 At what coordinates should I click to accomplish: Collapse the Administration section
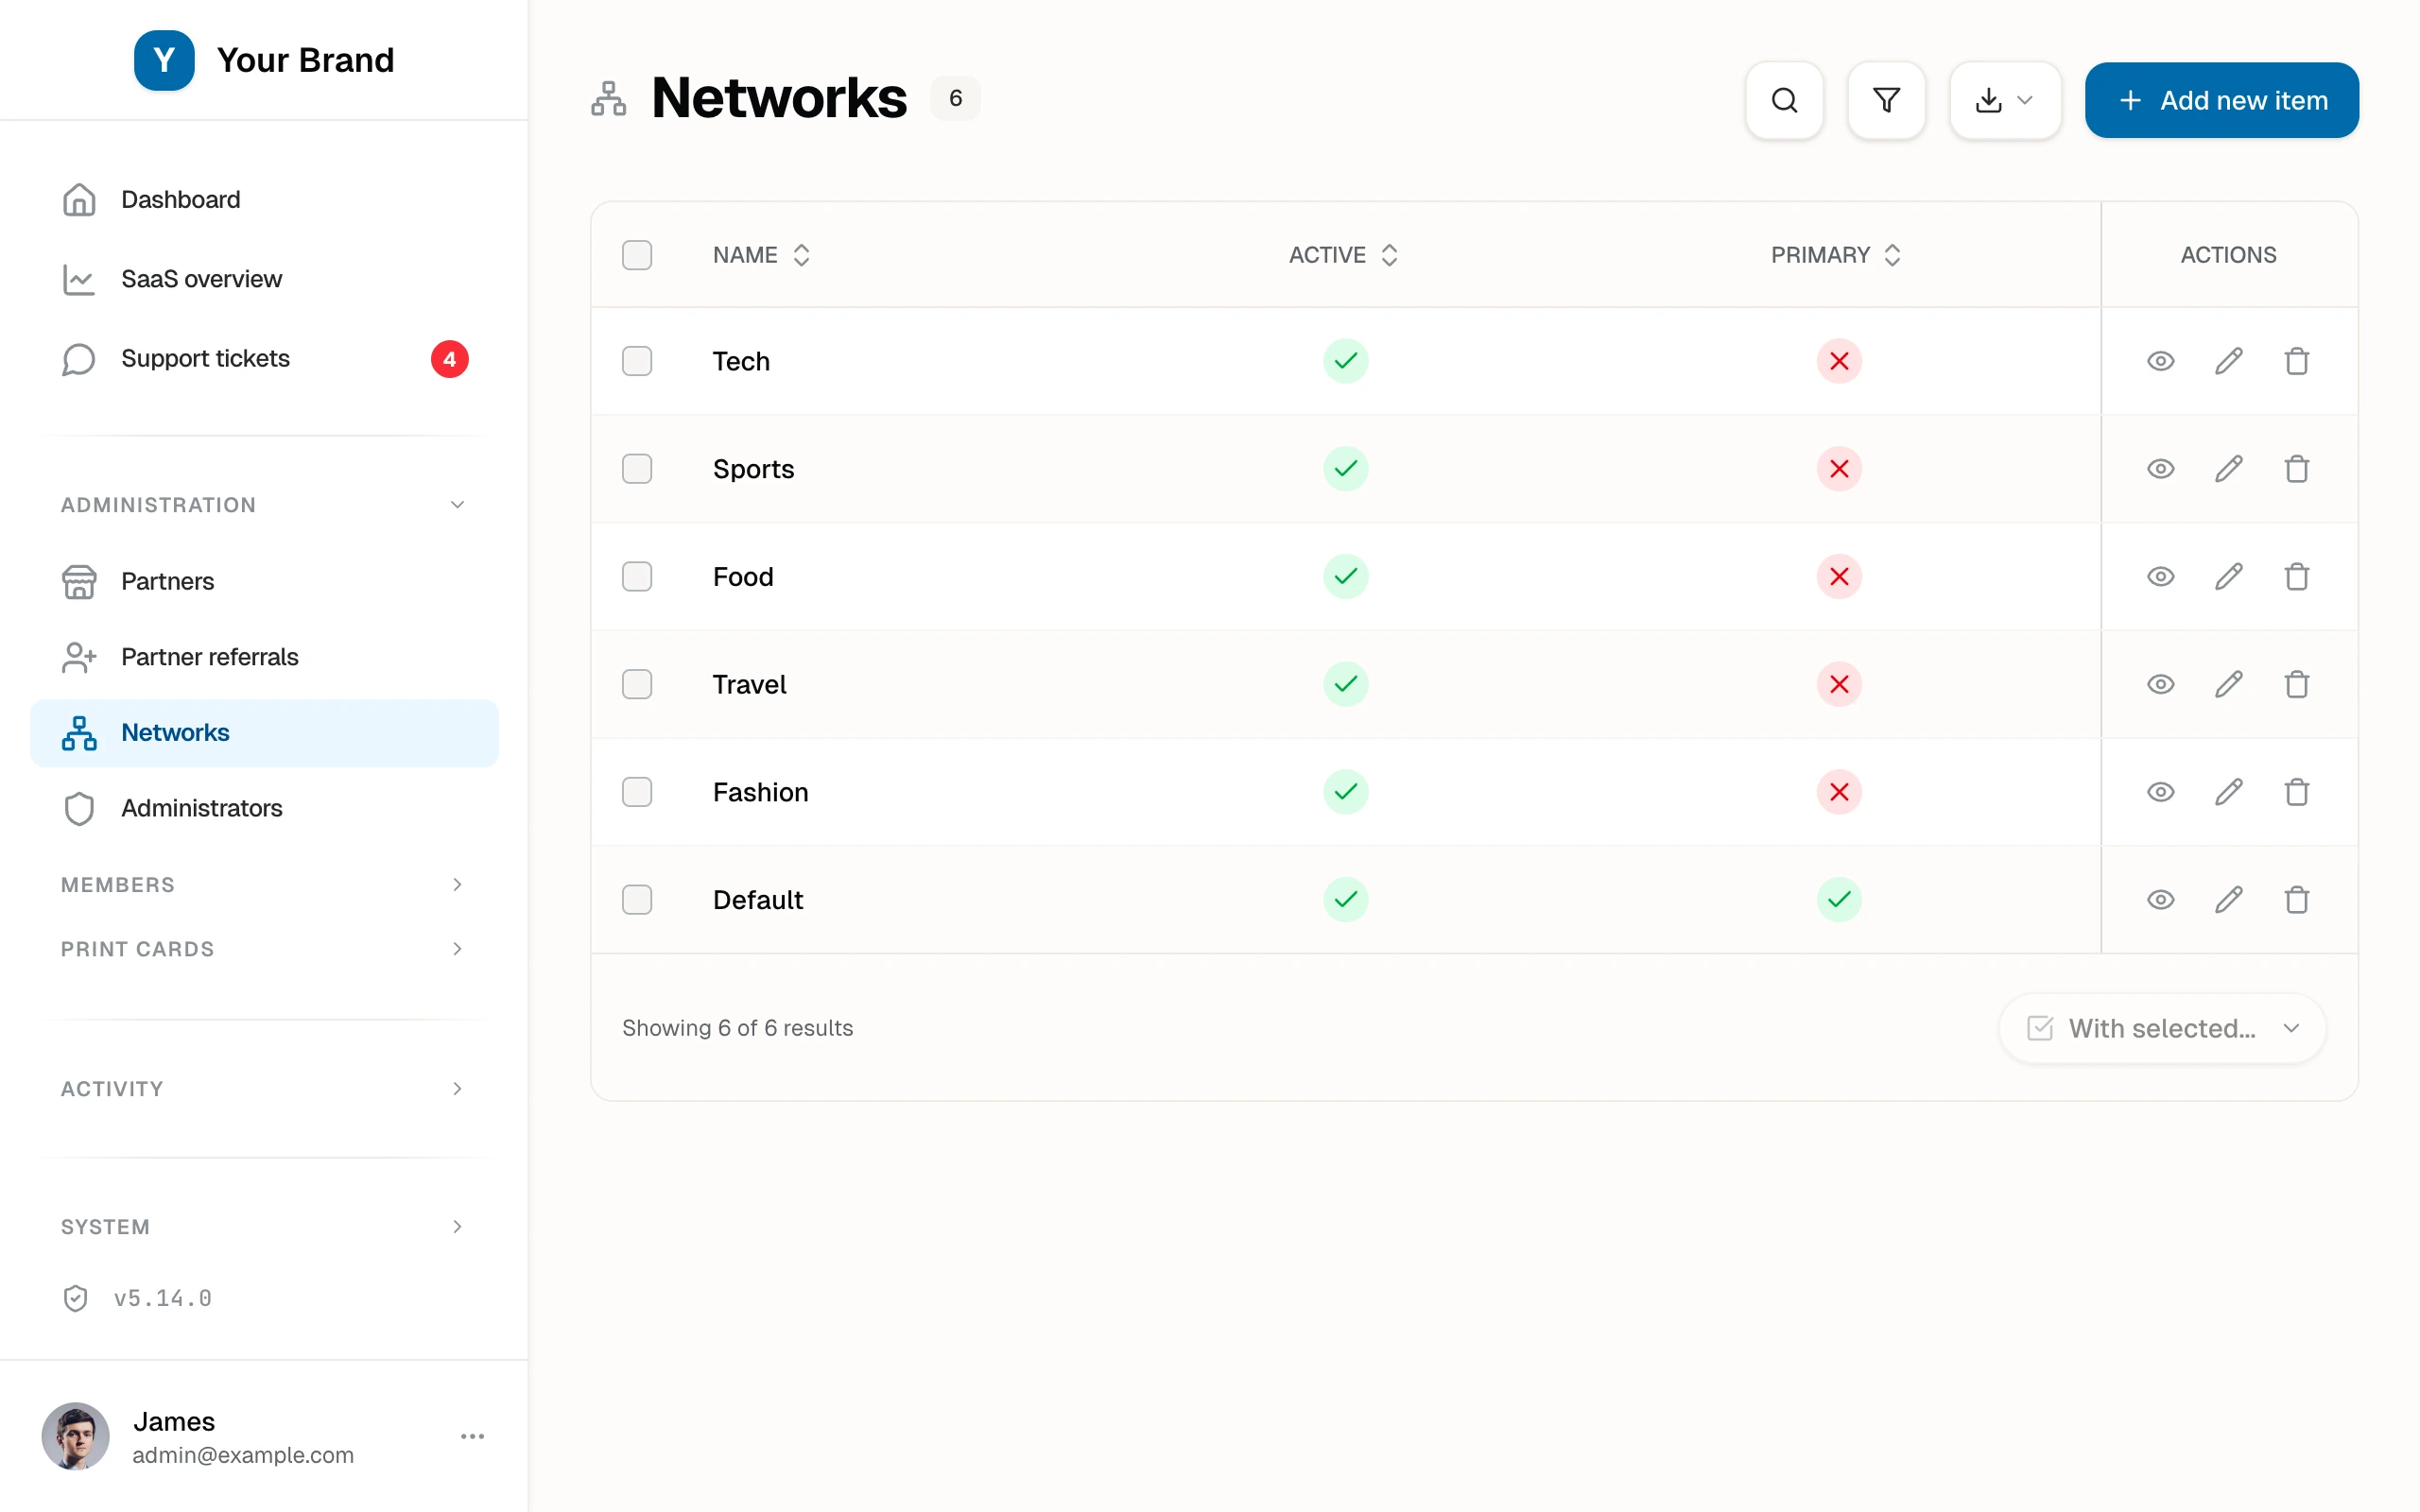click(x=264, y=505)
